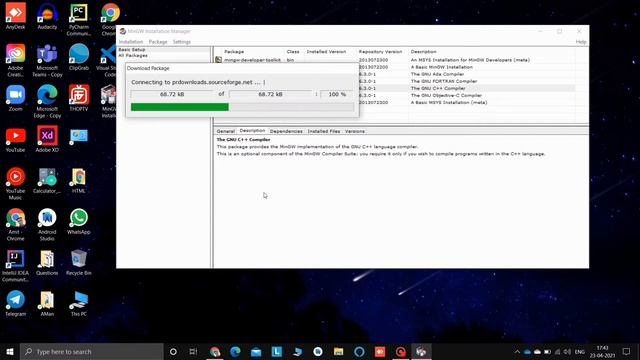This screenshot has width=640, height=360.
Task: Open the AnyDesk desktop shortcut
Action: coord(16,16)
